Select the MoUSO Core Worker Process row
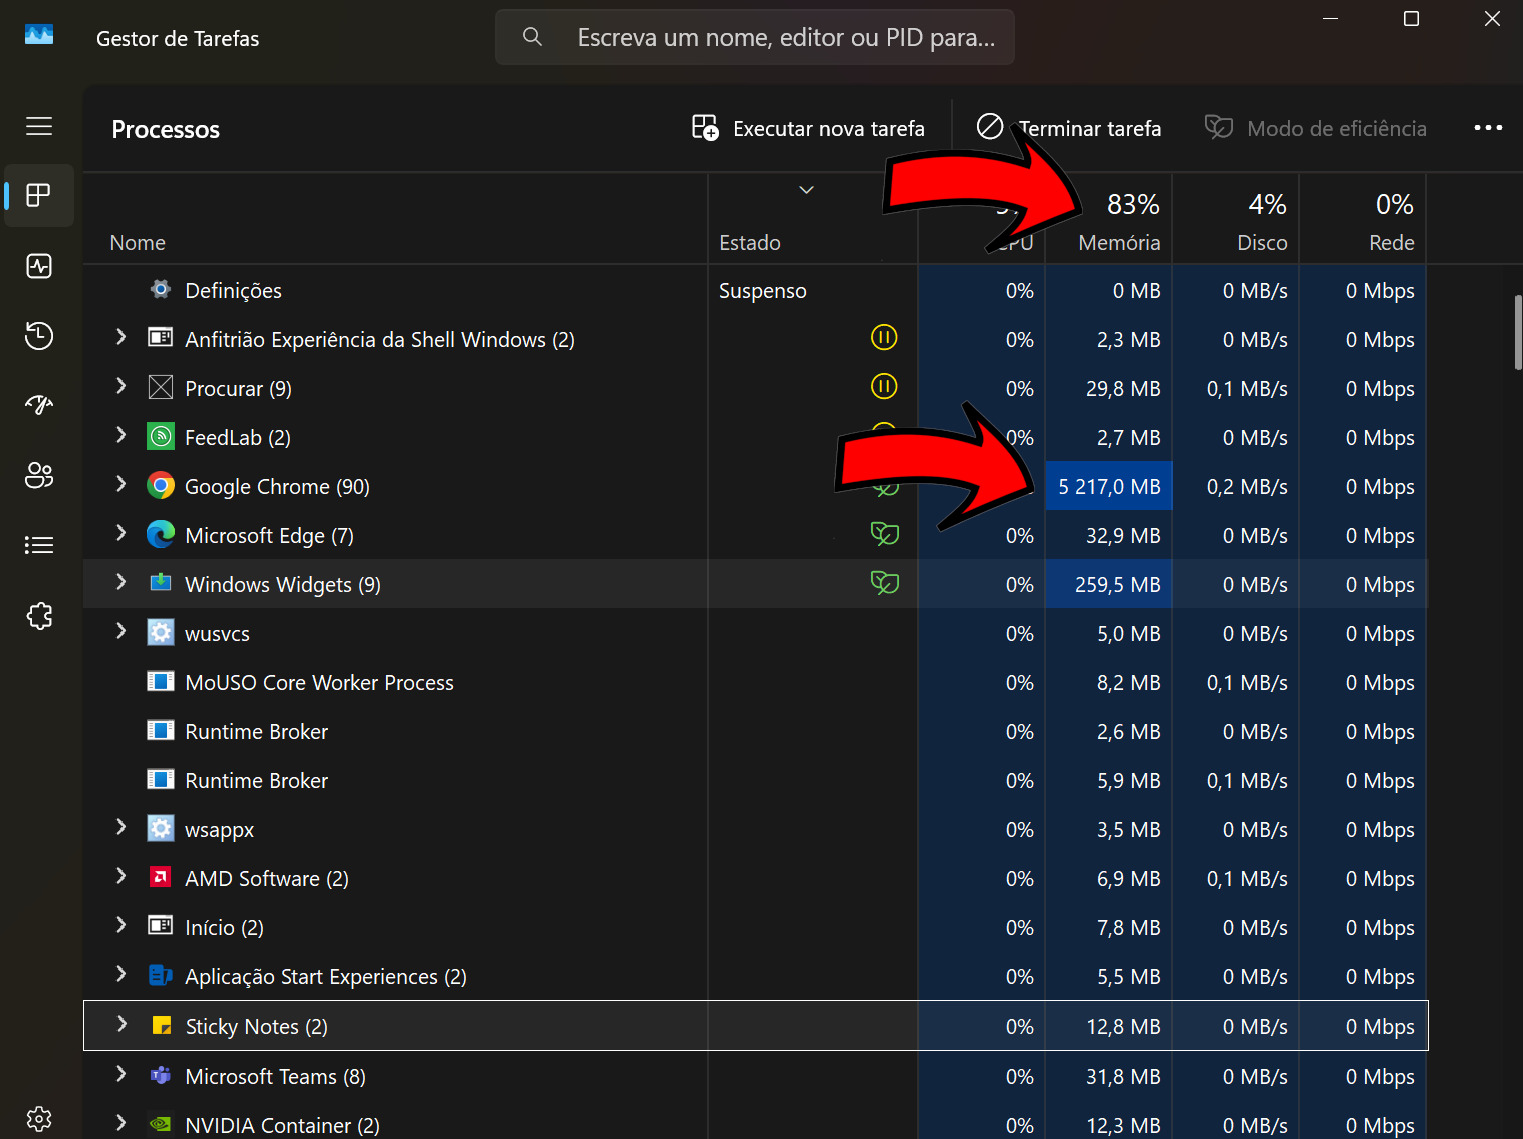Screen dimensions: 1523x1139 (755, 683)
